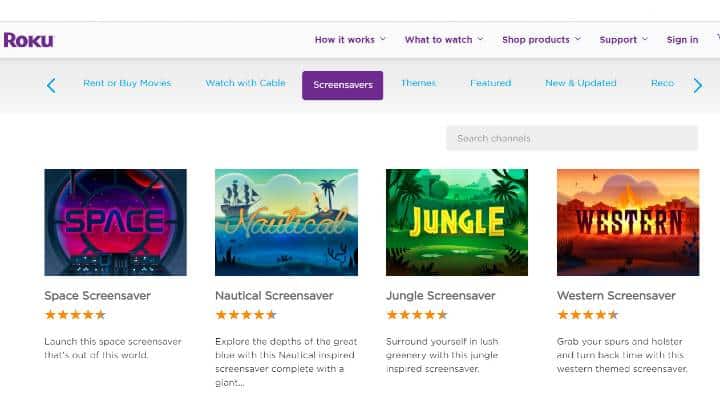Screen dimensions: 720x405
Task: Open the Nautical screensaver thumbnail
Action: pyautogui.click(x=287, y=222)
